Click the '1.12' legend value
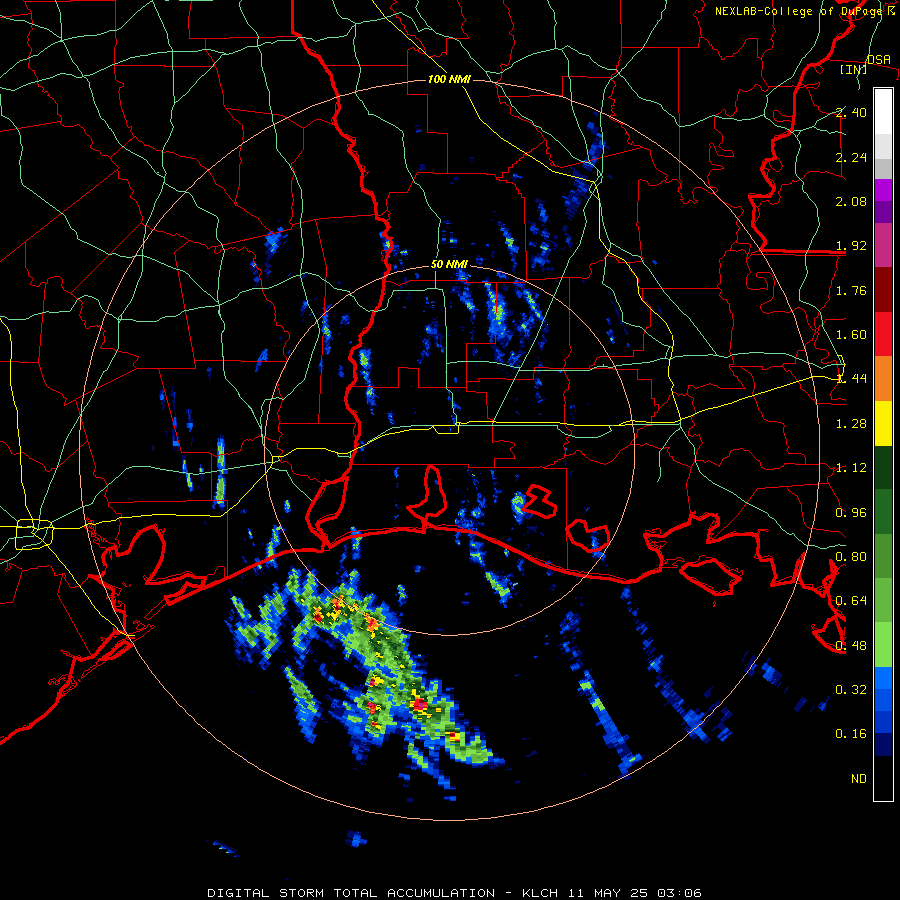The width and height of the screenshot is (900, 900). [851, 468]
